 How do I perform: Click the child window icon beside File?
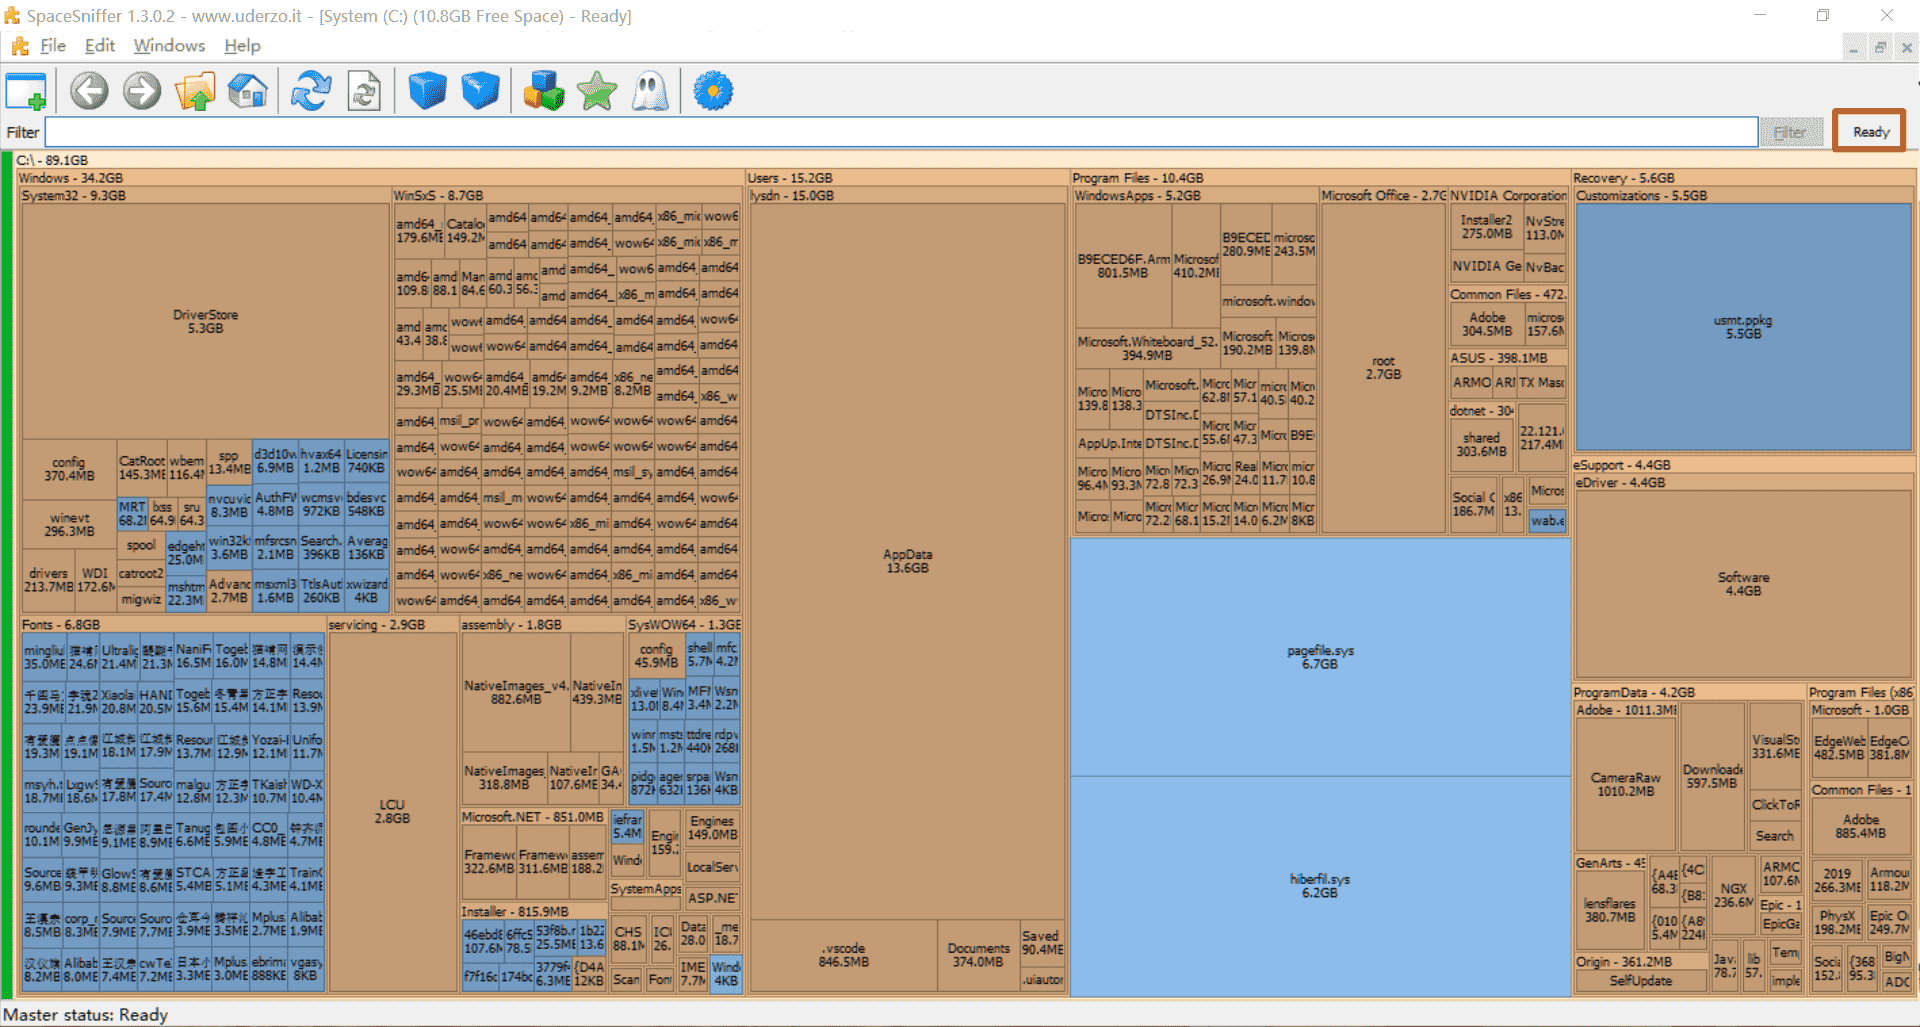20,46
